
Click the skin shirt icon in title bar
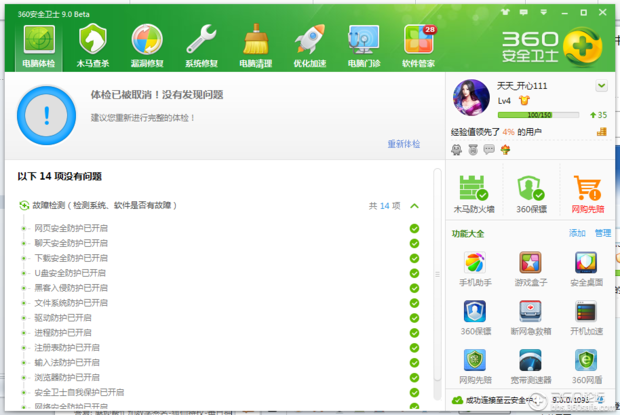505,12
